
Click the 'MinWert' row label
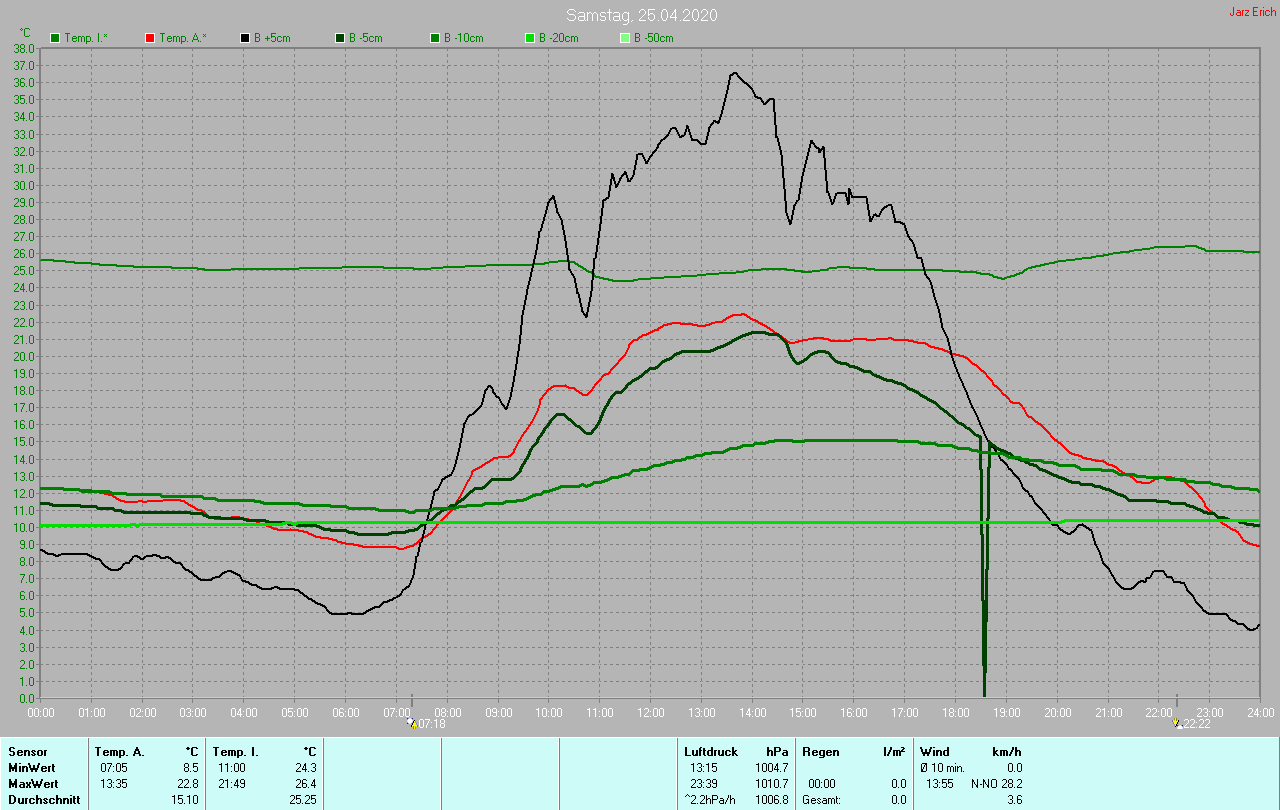(31, 767)
